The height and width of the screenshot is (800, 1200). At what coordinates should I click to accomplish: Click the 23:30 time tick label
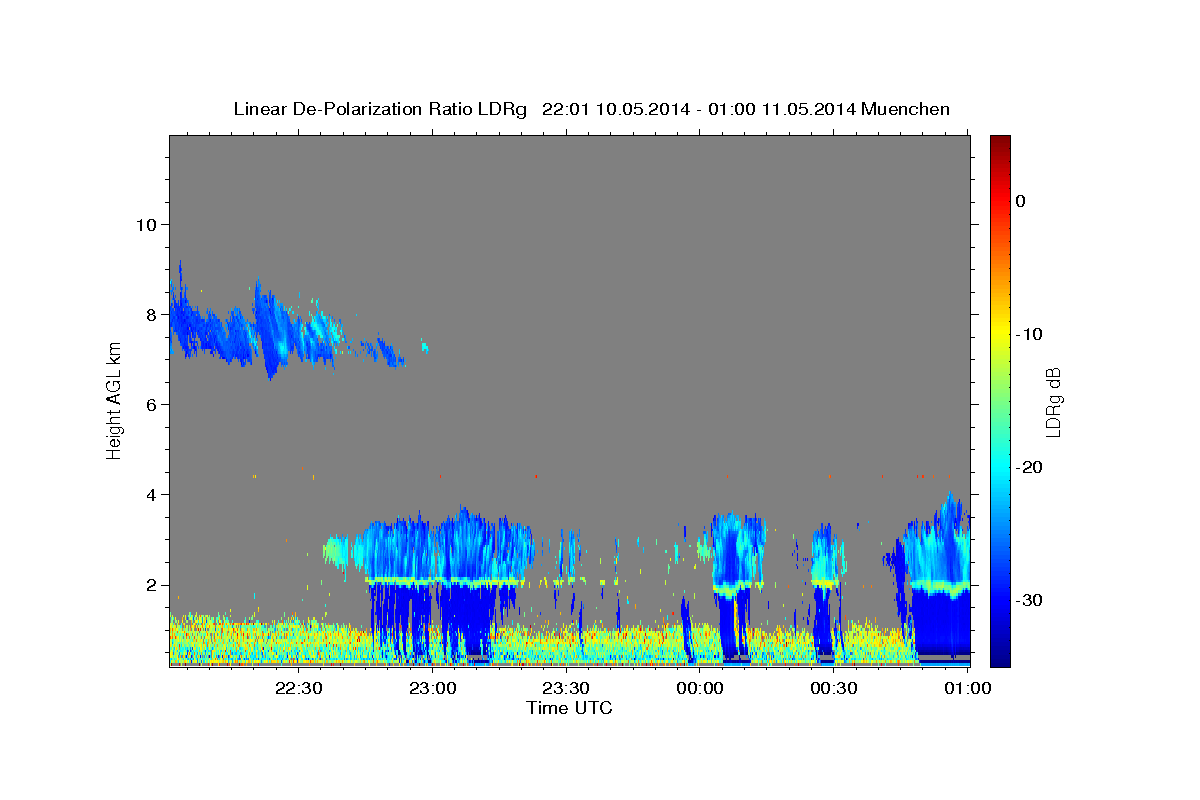click(x=566, y=688)
